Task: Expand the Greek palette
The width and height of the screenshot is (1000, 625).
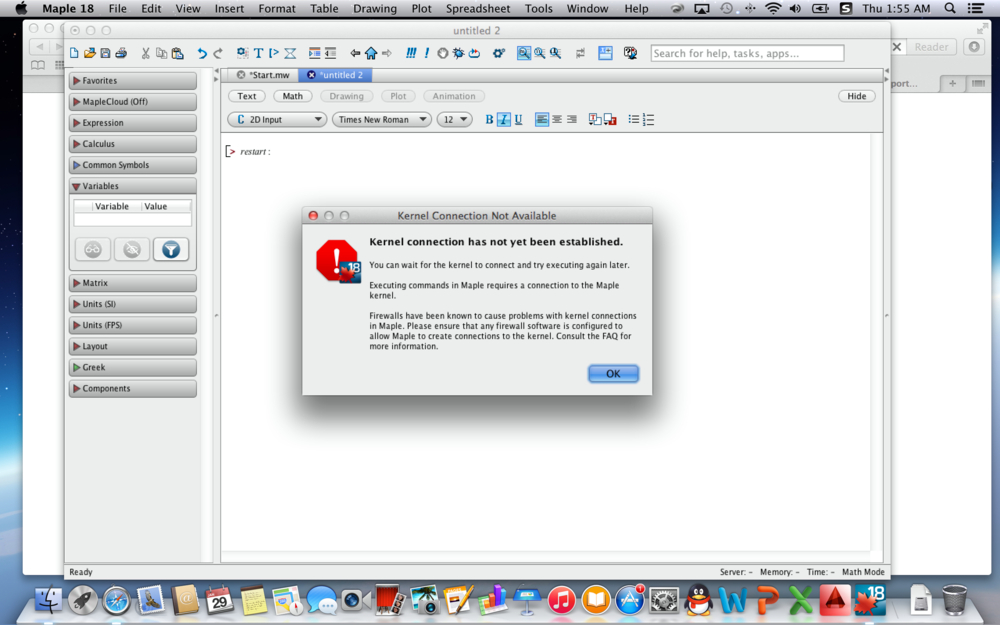Action: pos(133,367)
